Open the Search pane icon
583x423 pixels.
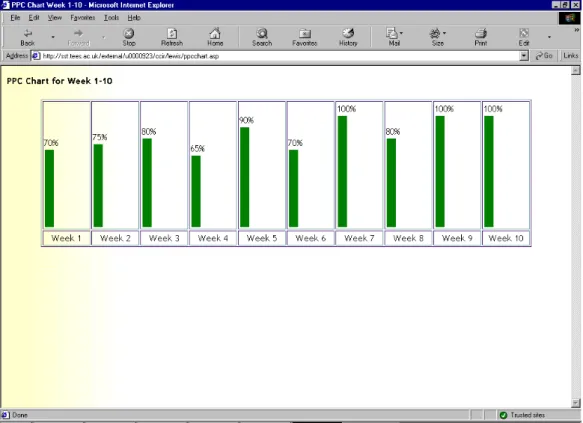click(x=262, y=33)
